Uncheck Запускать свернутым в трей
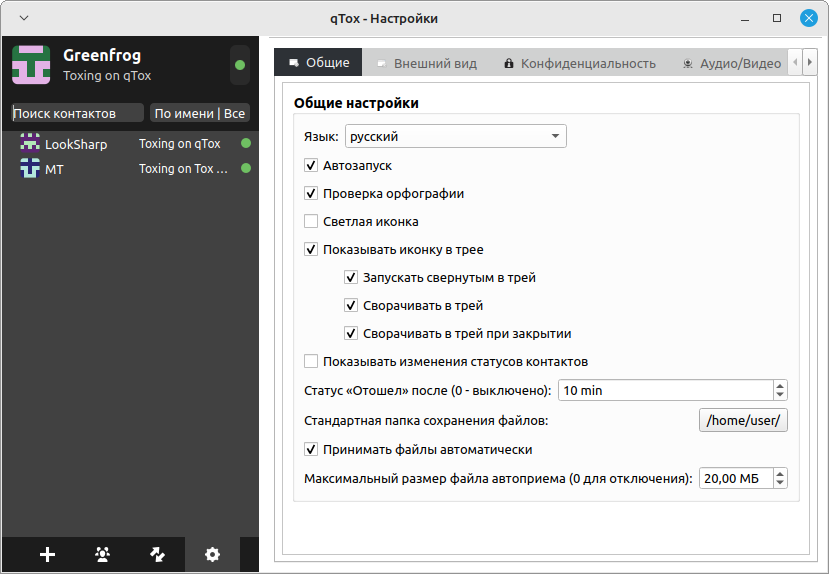 [351, 277]
